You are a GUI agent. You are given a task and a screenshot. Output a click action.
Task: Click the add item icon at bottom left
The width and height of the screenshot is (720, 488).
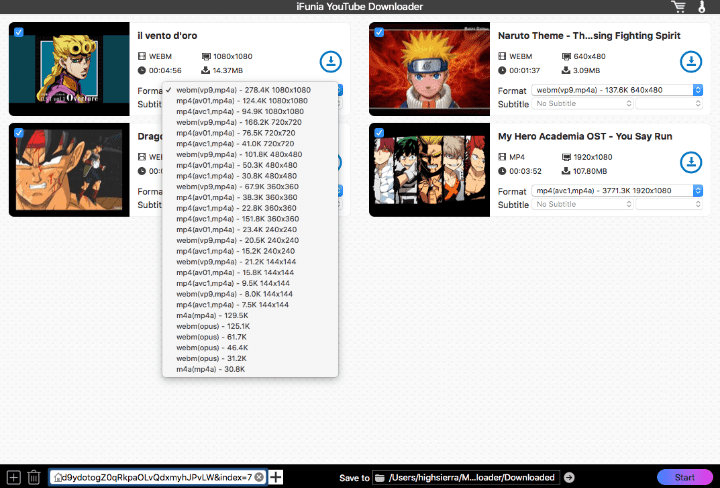[x=13, y=478]
